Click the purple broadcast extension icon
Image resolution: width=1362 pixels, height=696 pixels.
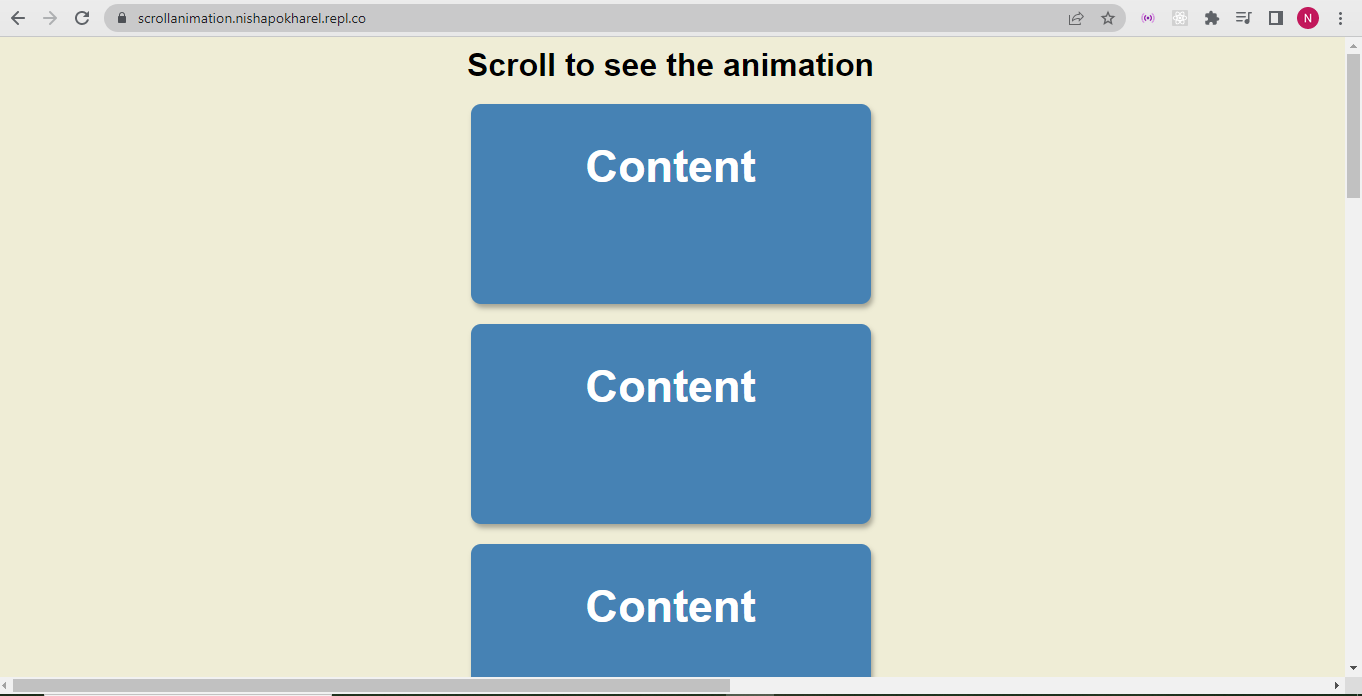tap(1147, 17)
